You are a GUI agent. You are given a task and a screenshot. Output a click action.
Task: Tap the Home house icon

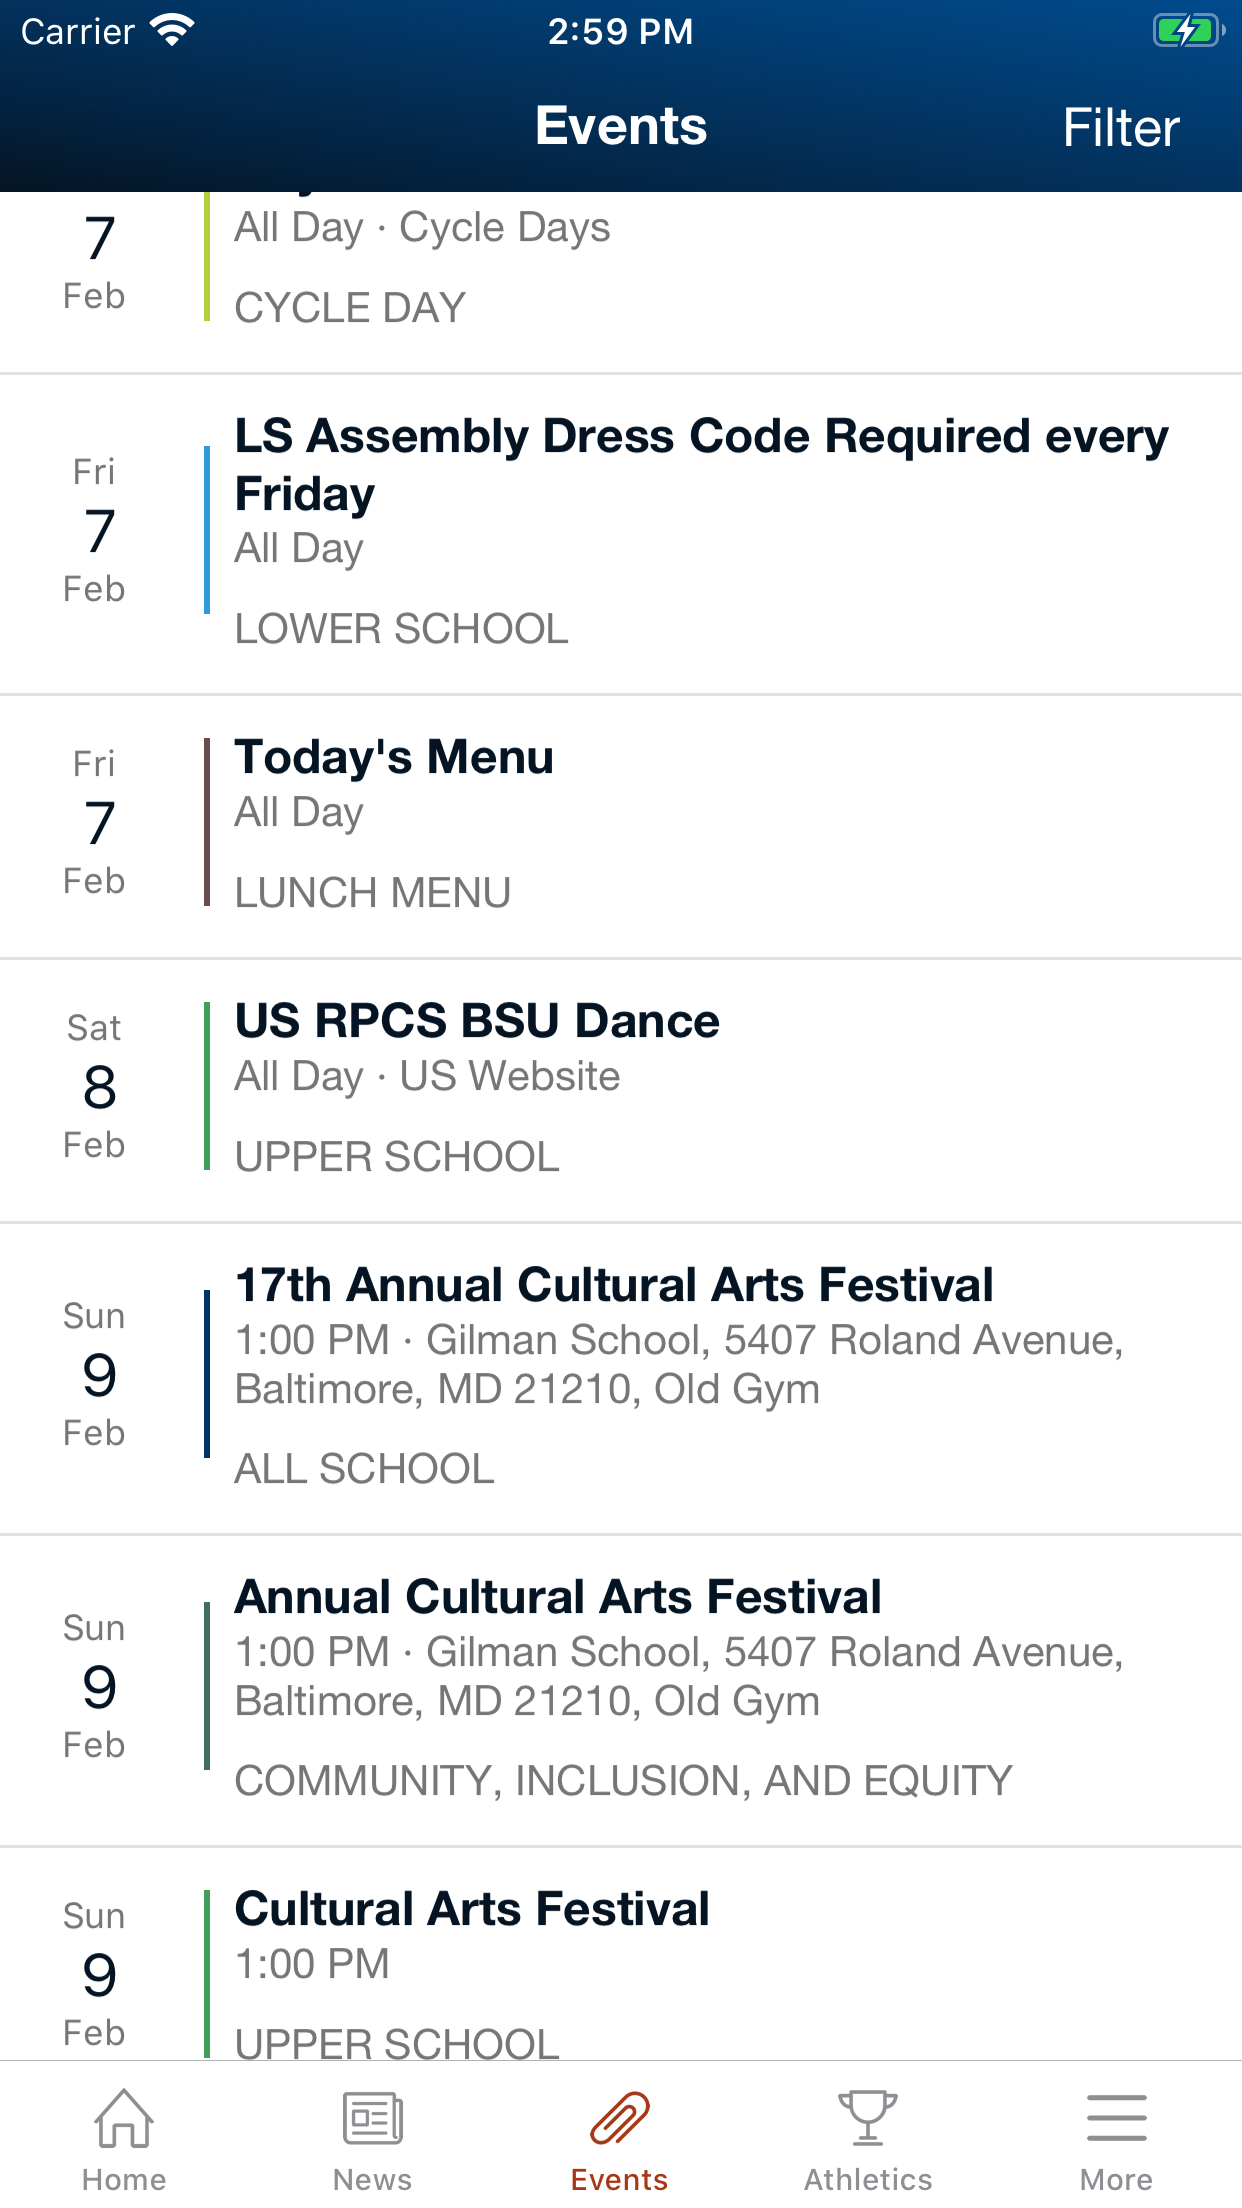click(x=124, y=2119)
